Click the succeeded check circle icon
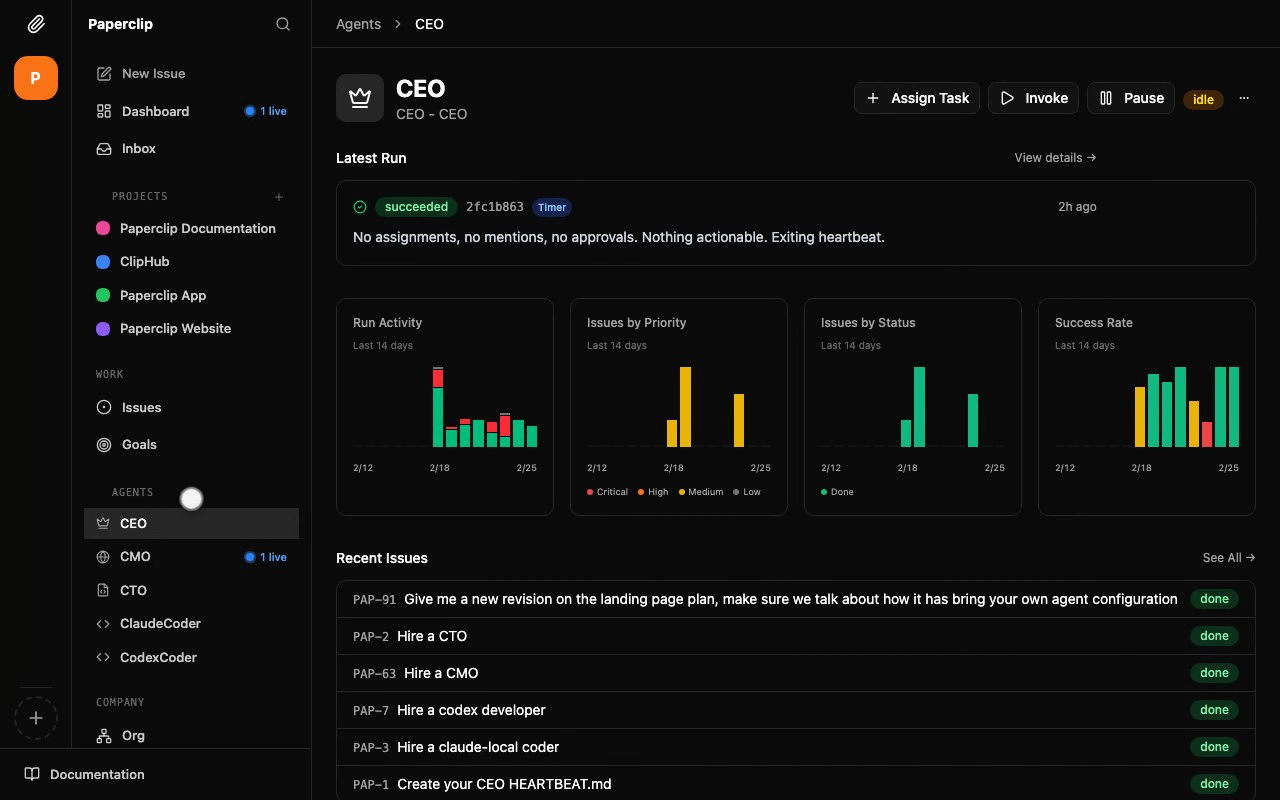The width and height of the screenshot is (1280, 800). [x=360, y=207]
